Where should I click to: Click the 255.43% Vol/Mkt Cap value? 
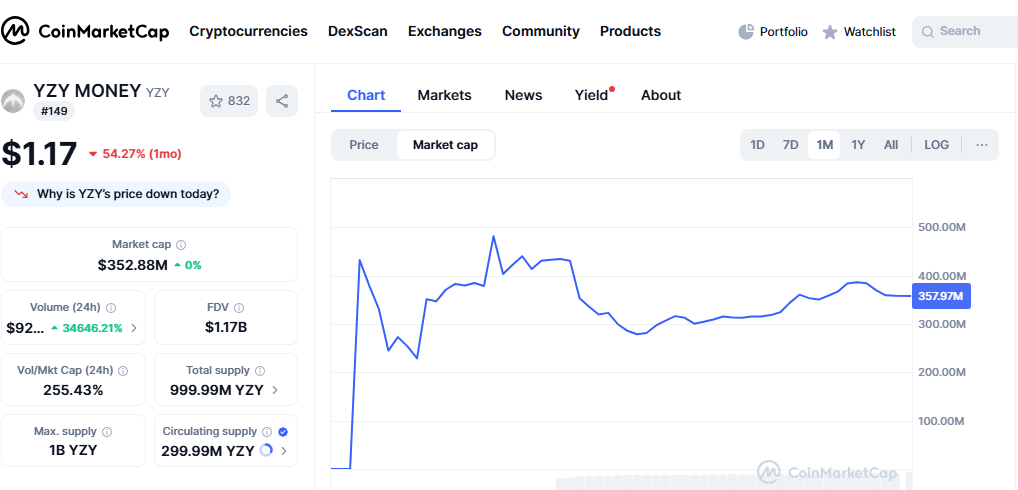(x=73, y=390)
